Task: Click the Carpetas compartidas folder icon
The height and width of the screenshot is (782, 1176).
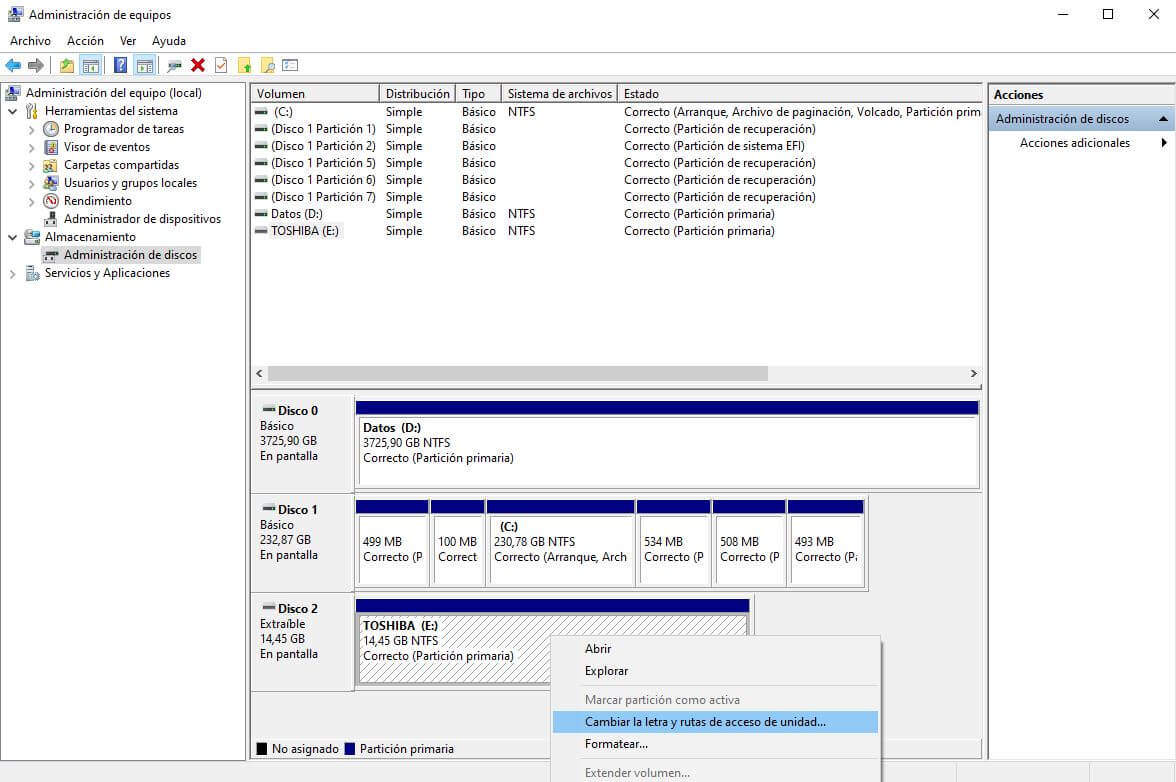Action: (51, 165)
